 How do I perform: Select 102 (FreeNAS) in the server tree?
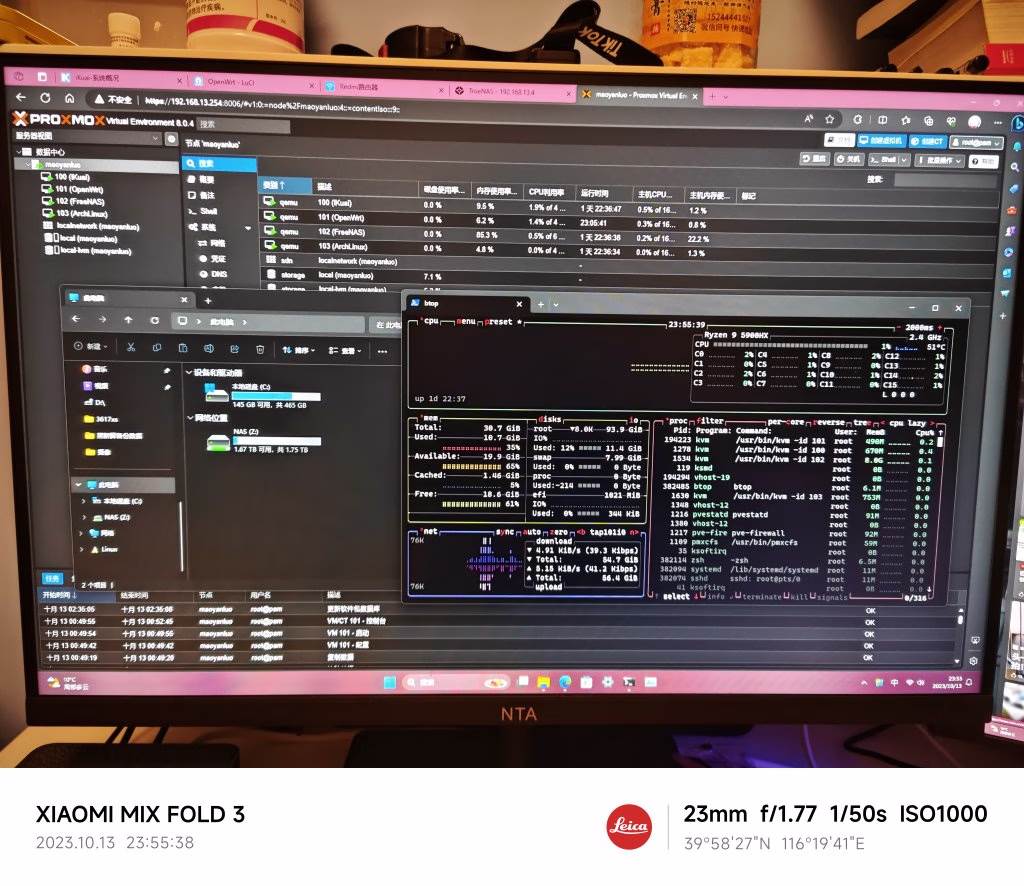74,202
